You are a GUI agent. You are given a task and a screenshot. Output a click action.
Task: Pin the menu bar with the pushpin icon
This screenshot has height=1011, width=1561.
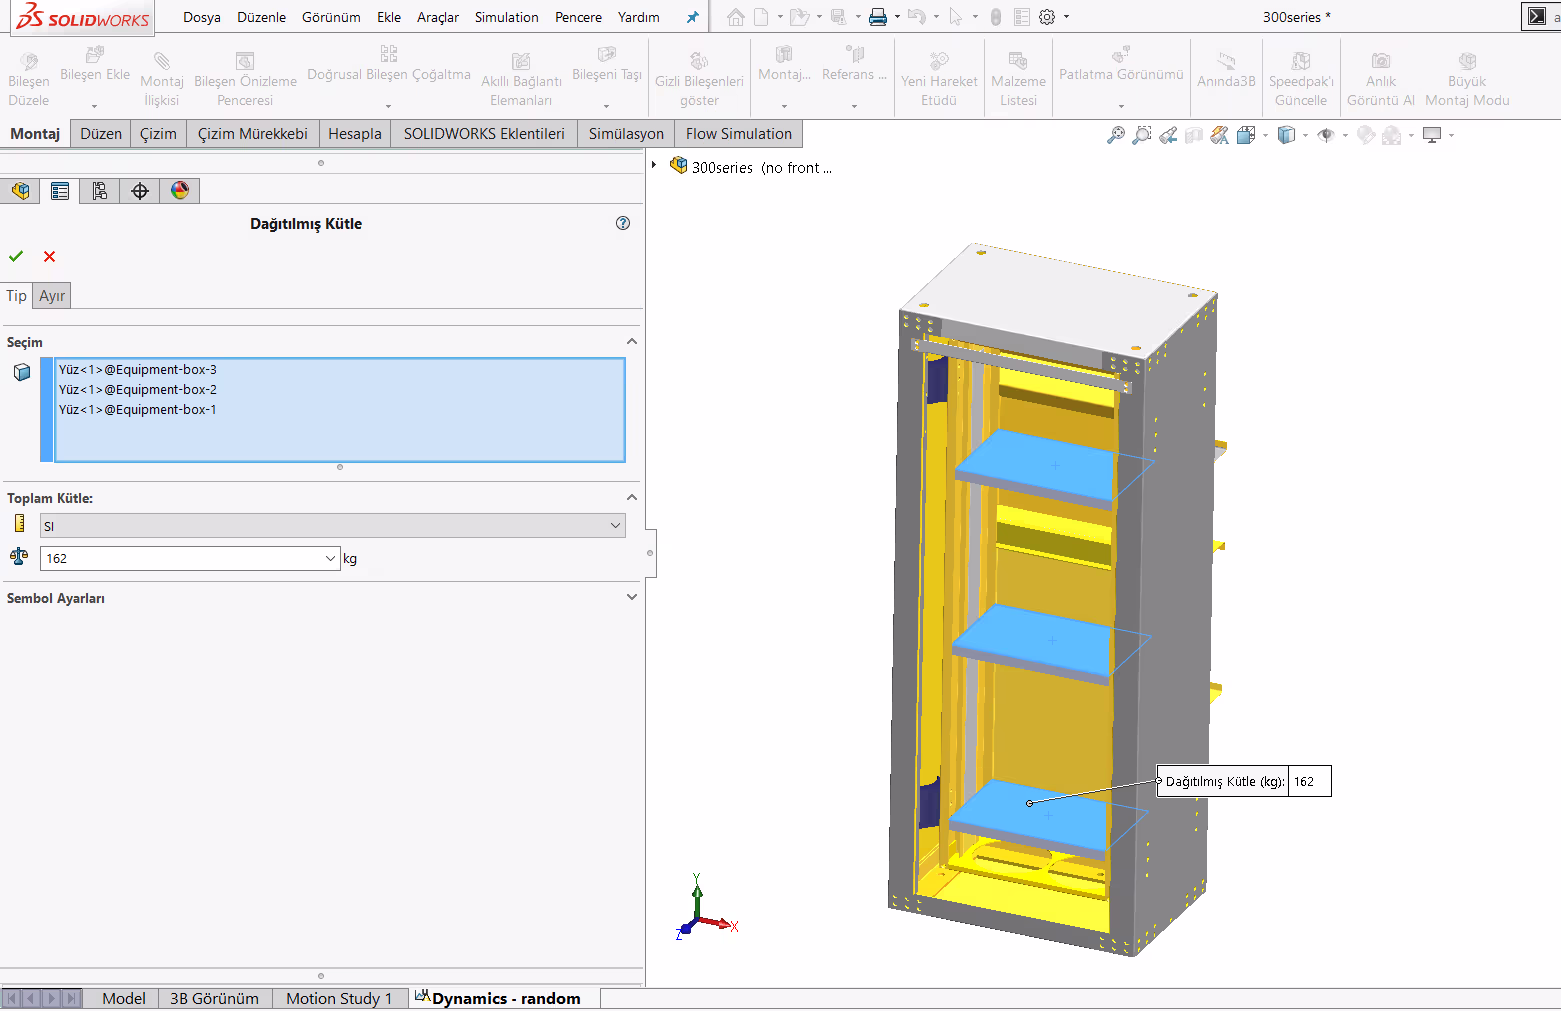[692, 17]
